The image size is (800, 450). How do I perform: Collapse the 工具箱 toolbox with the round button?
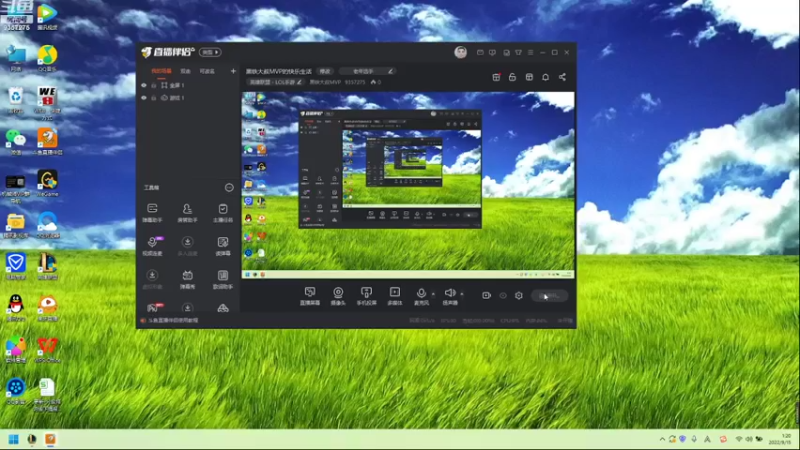(x=229, y=188)
